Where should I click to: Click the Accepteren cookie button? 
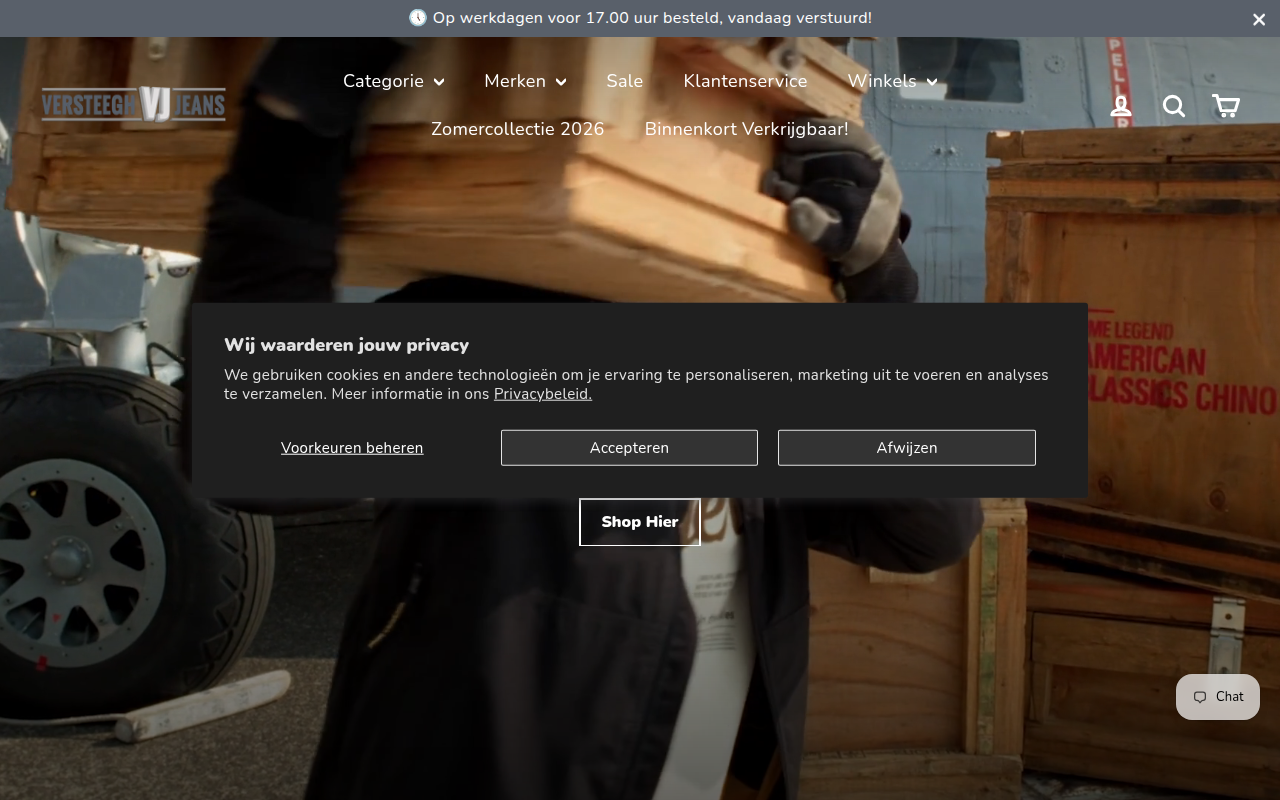point(629,448)
